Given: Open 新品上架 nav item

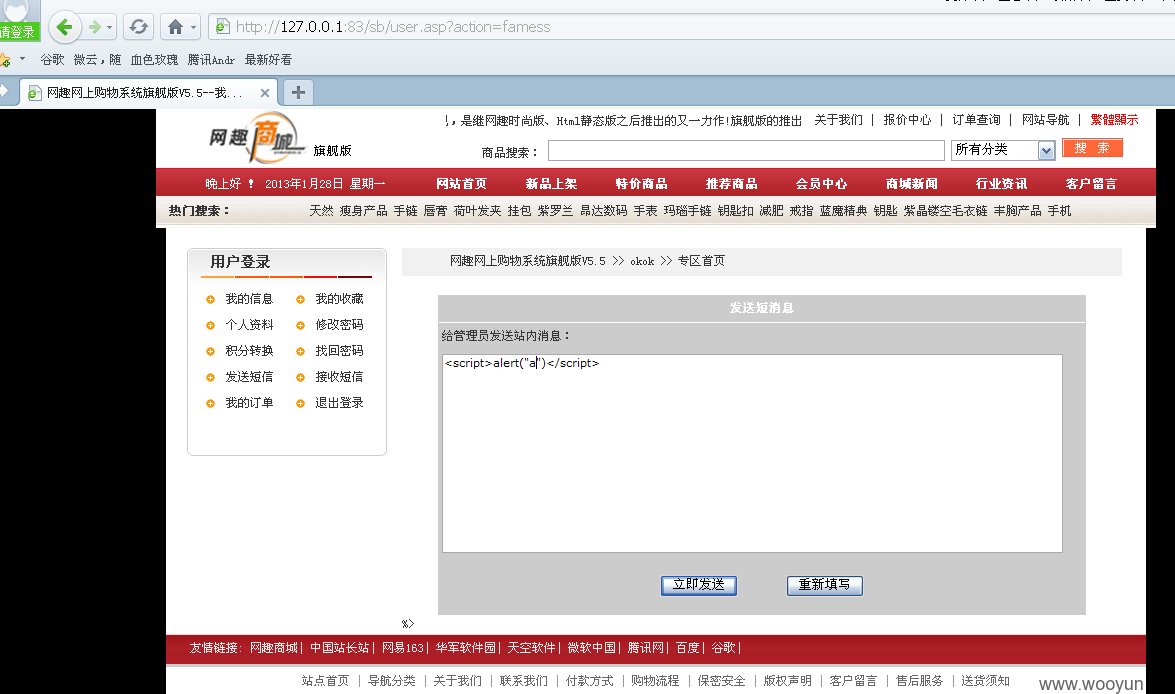Looking at the screenshot, I should click(551, 184).
